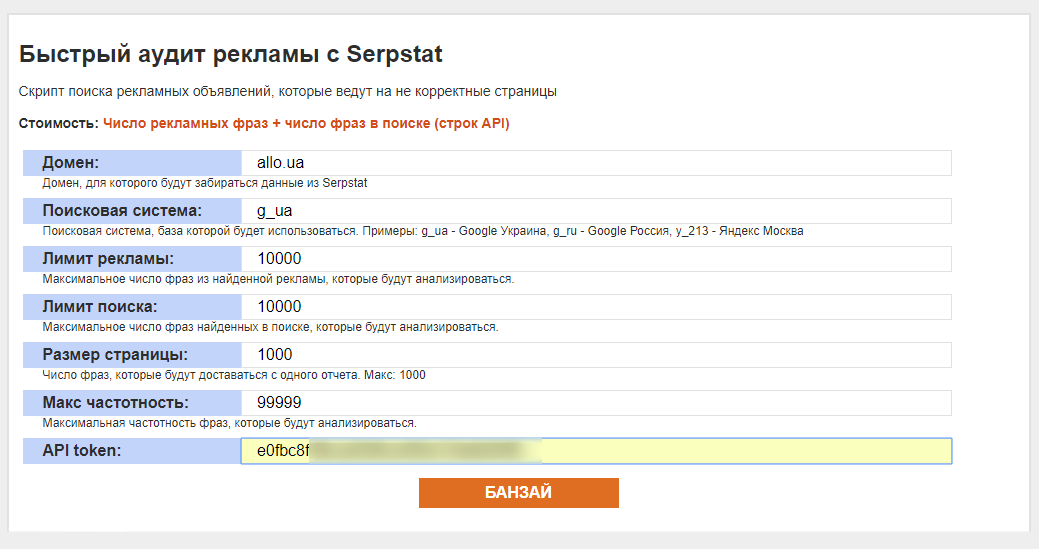Select the Лимит рекламы input field
This screenshot has width=1039, height=549.
[x=596, y=259]
